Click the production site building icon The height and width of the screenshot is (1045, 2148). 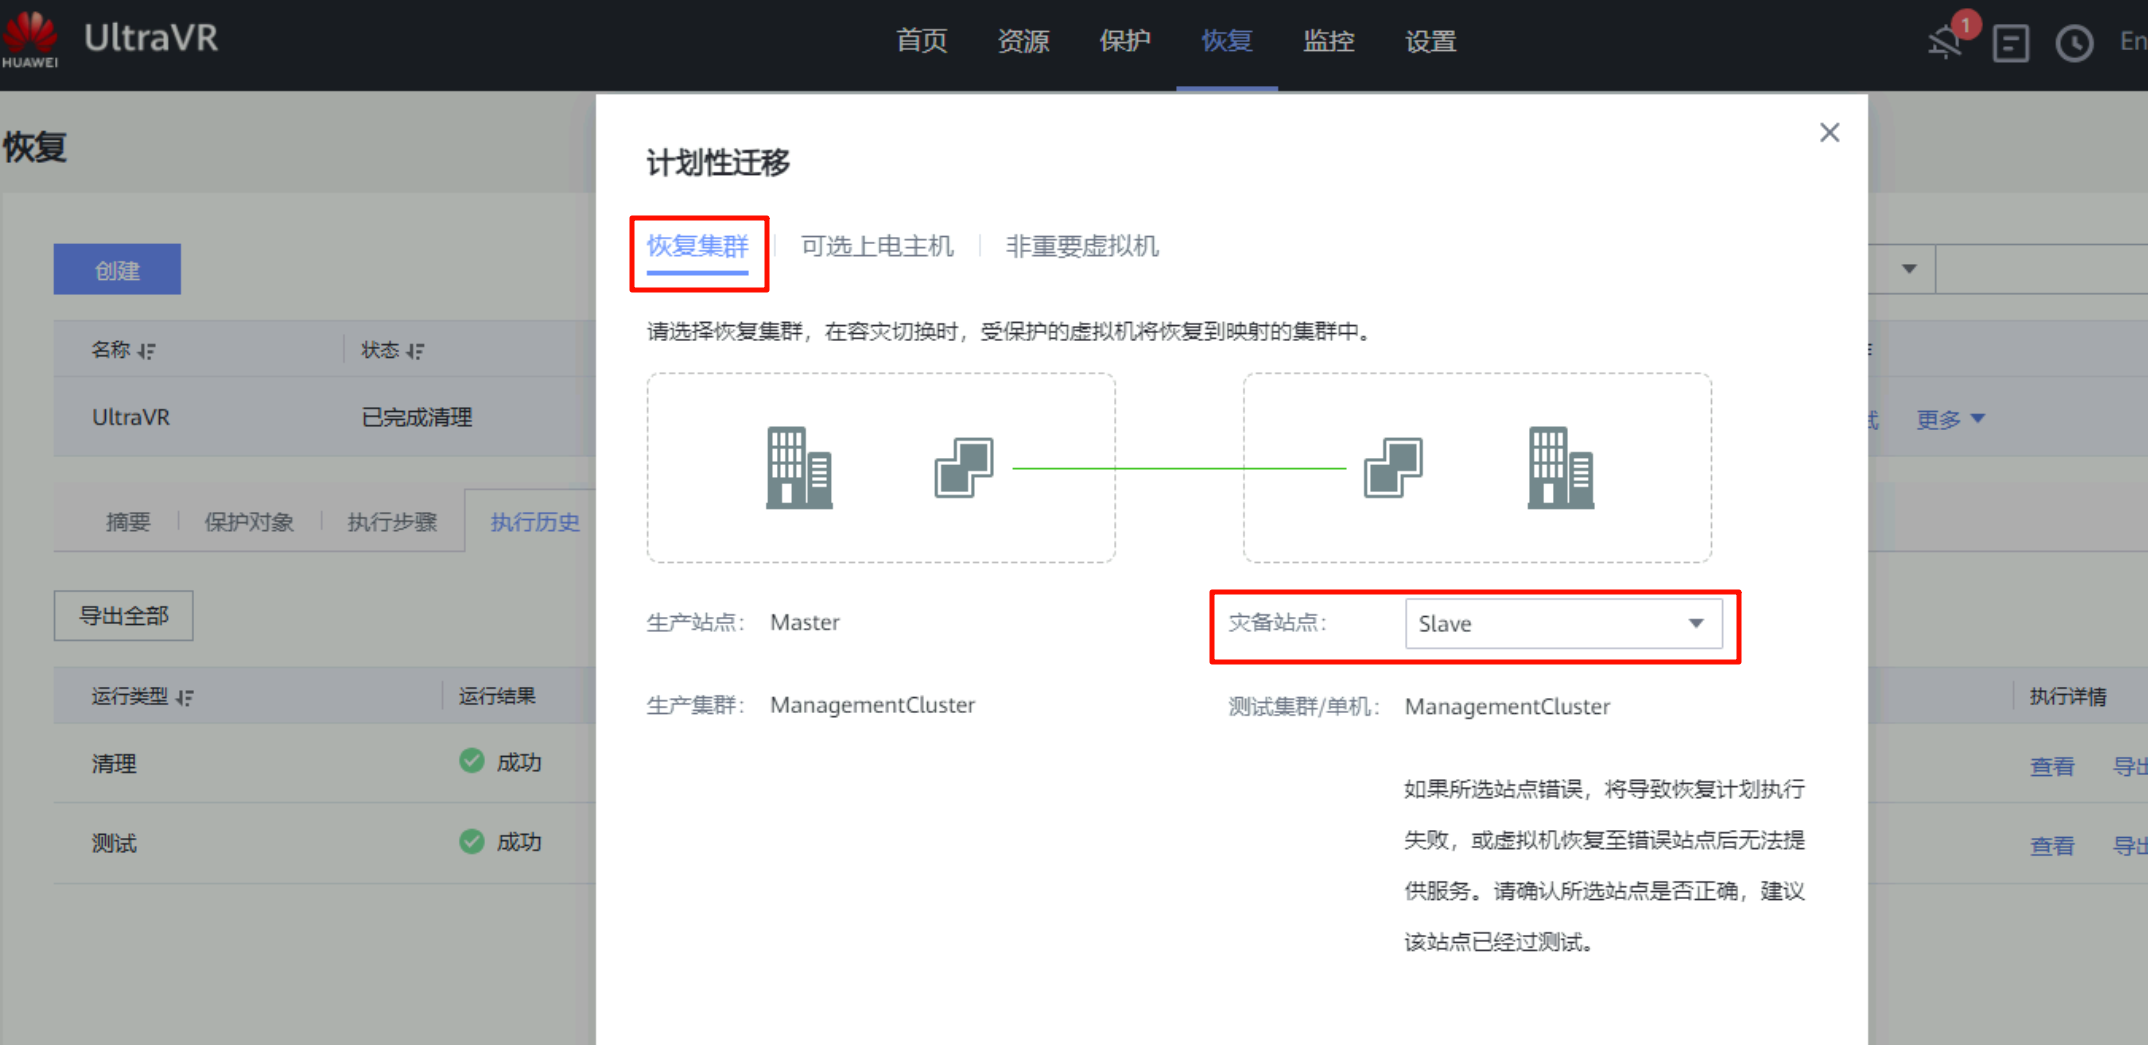798,468
